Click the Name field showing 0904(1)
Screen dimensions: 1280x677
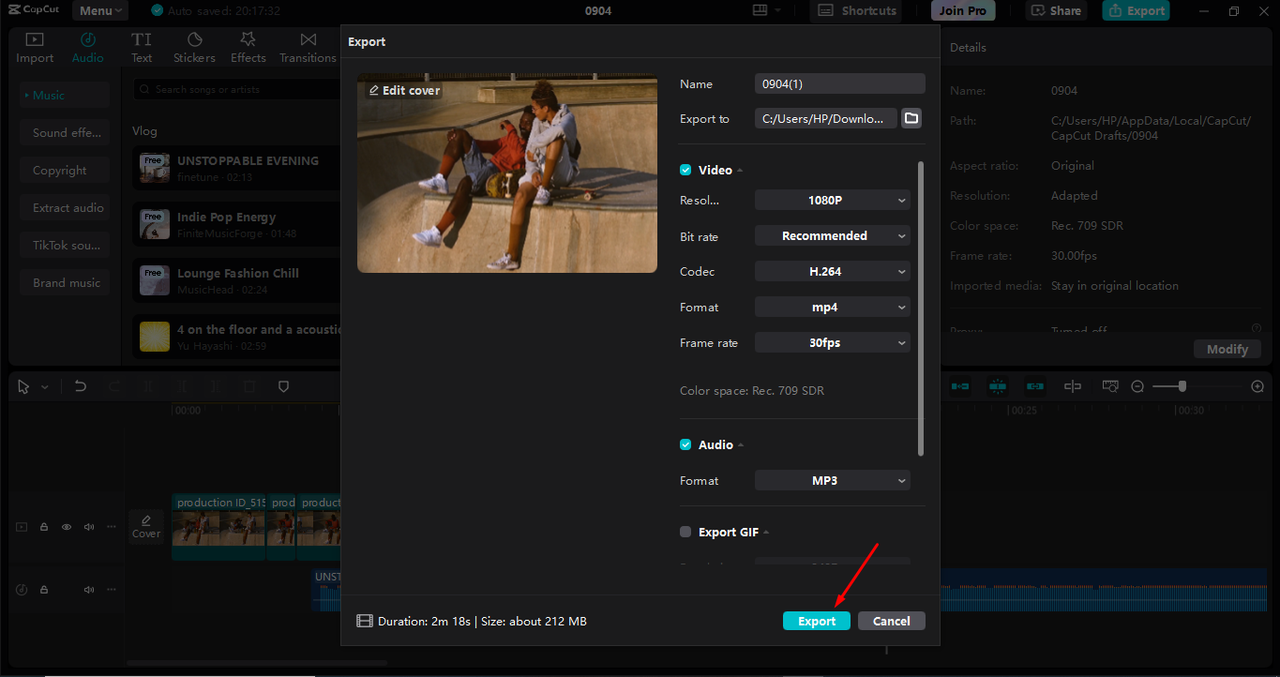click(840, 84)
